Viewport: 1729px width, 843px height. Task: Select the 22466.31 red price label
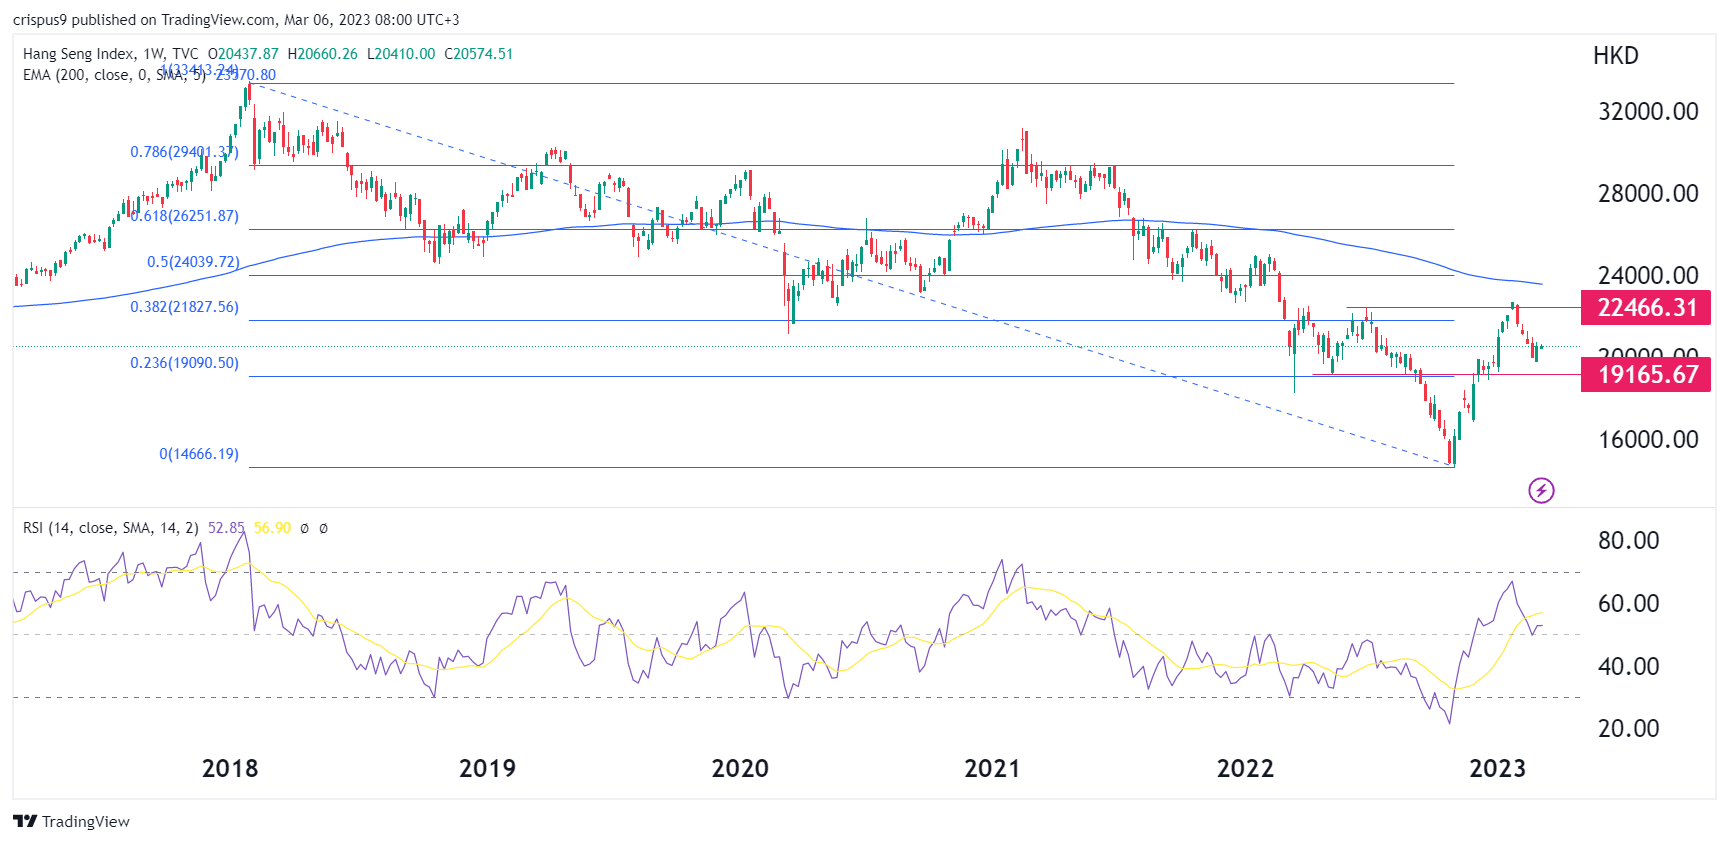tap(1645, 307)
